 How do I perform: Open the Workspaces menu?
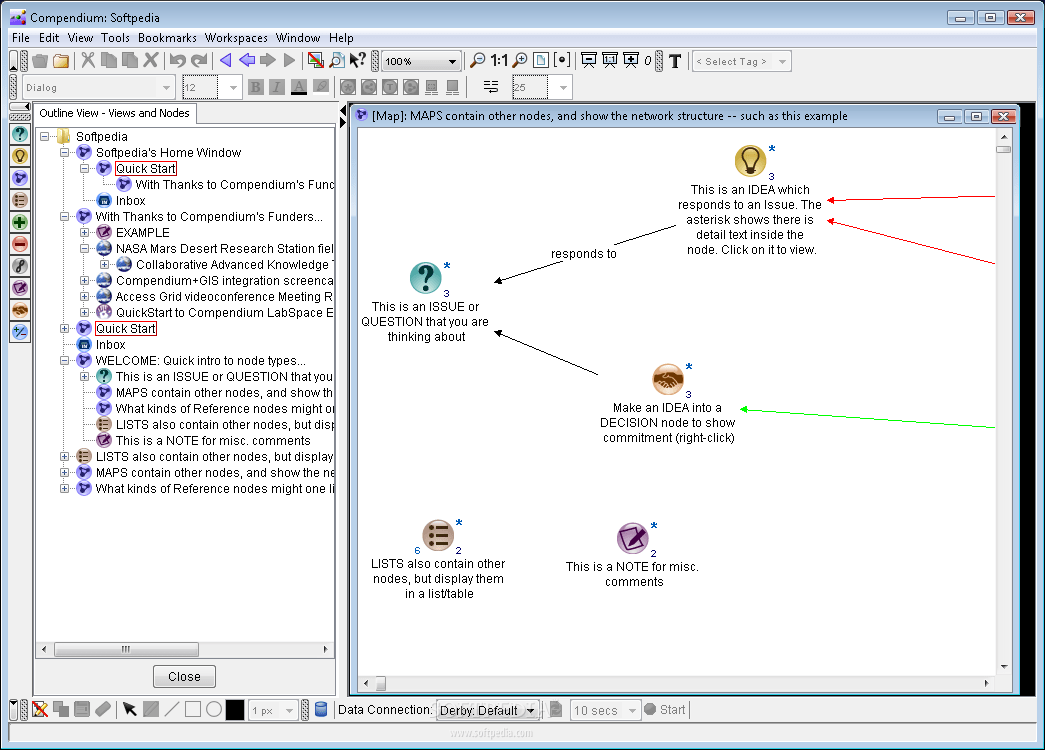[x=236, y=38]
